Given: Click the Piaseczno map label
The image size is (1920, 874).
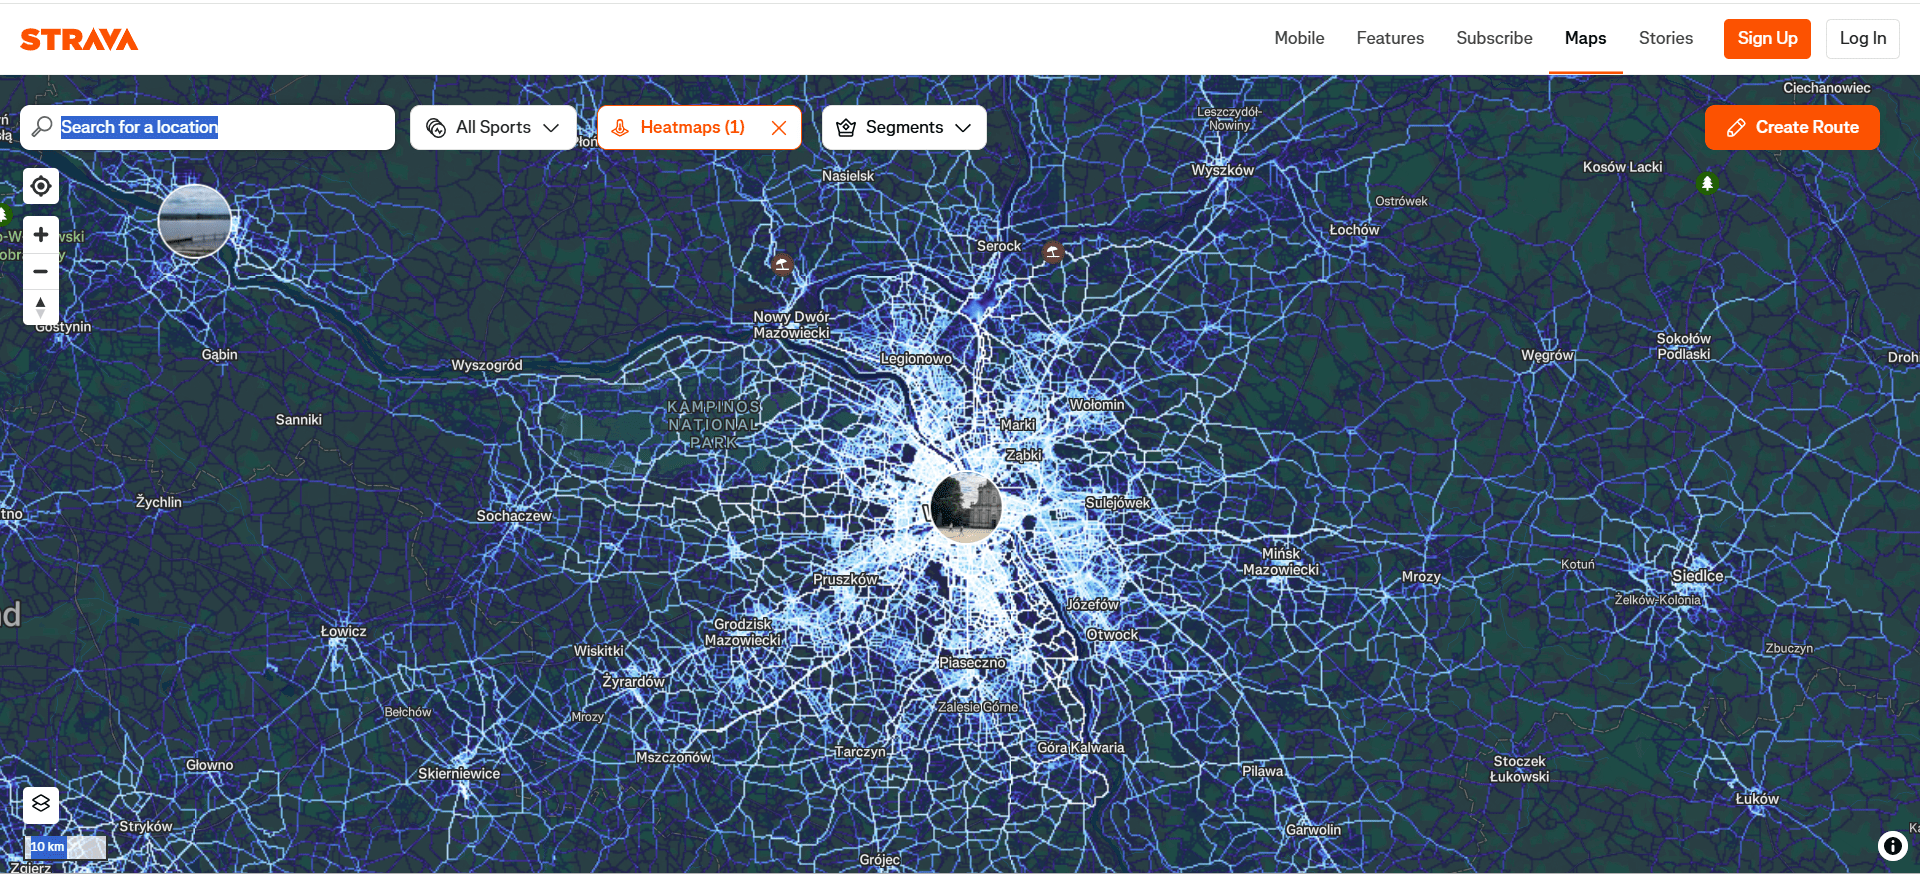Looking at the screenshot, I should [972, 662].
